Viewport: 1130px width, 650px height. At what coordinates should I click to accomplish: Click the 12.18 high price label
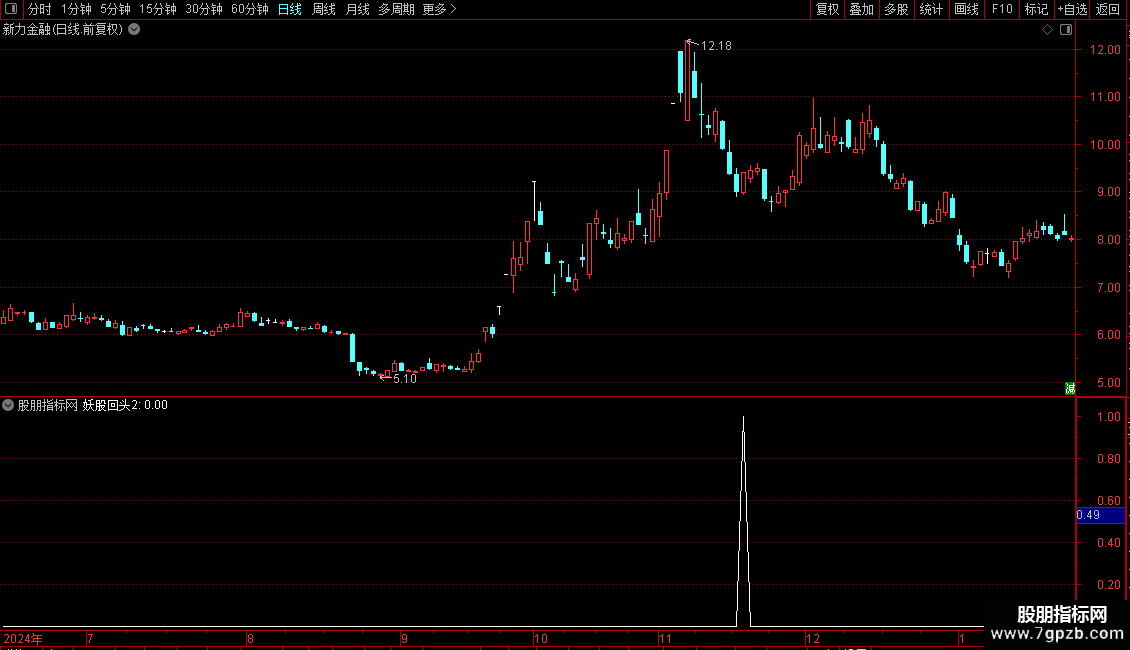716,45
